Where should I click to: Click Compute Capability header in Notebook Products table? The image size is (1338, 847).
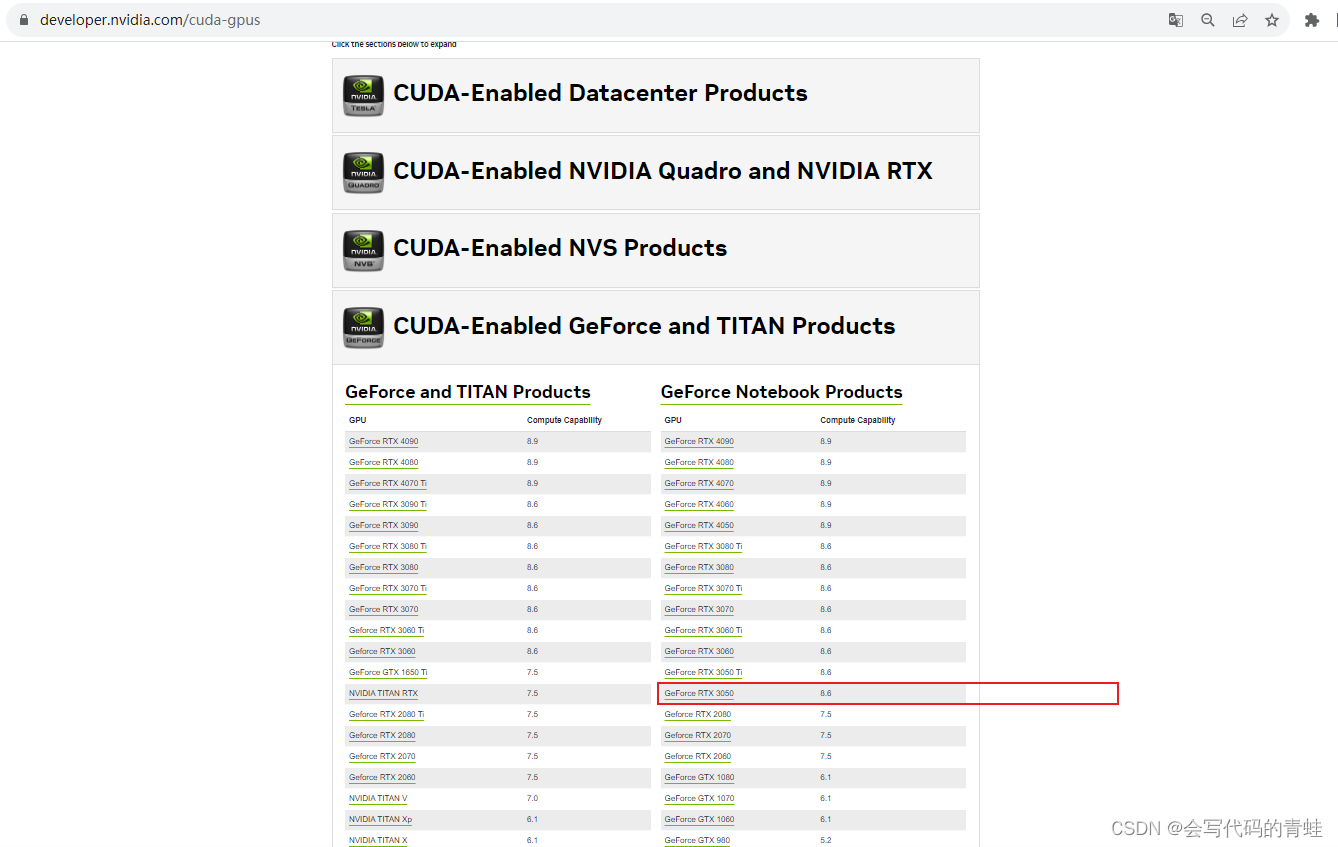pyautogui.click(x=858, y=420)
